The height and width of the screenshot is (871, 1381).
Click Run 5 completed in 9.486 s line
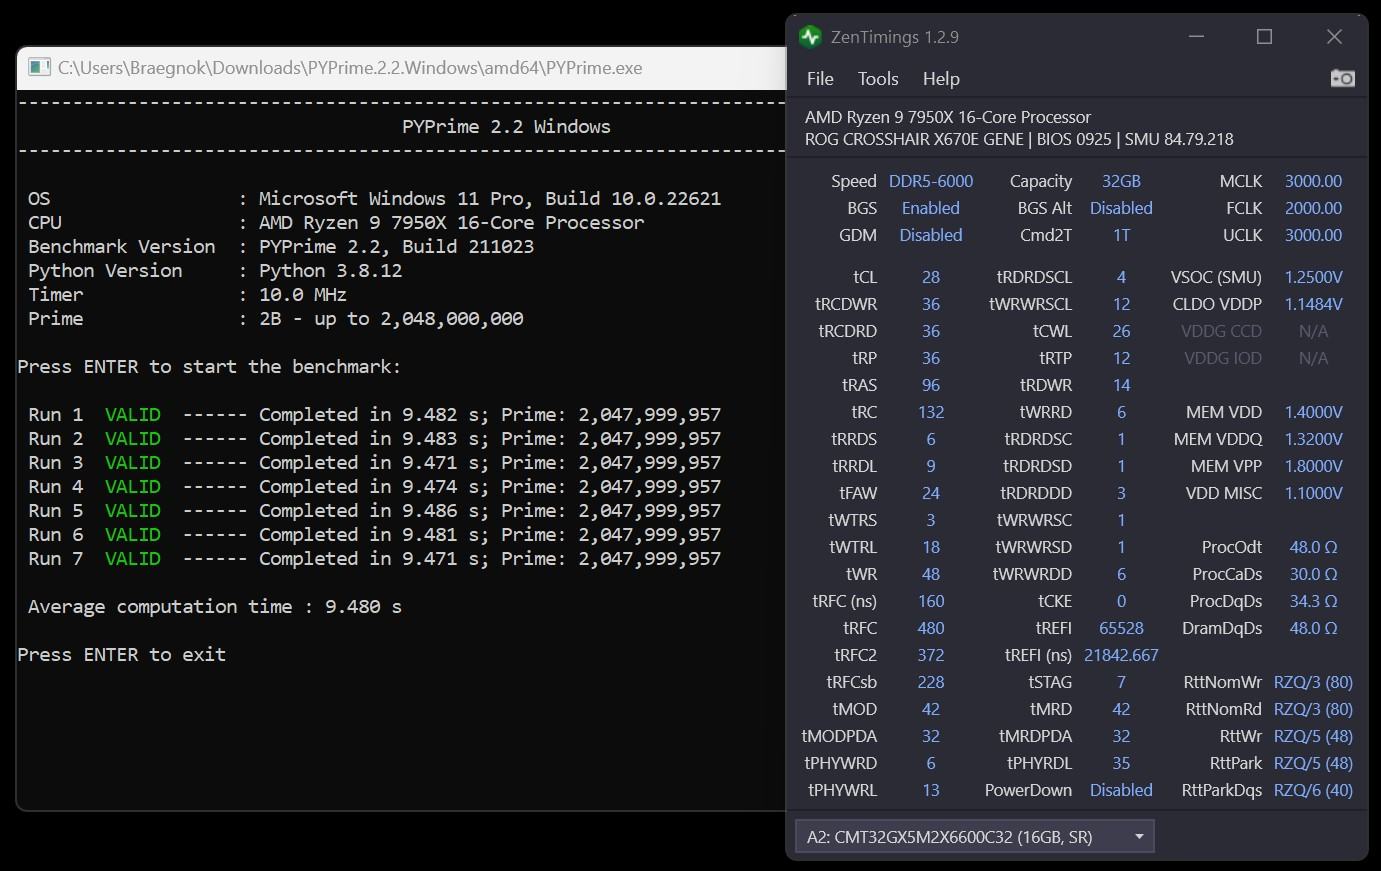tap(374, 510)
